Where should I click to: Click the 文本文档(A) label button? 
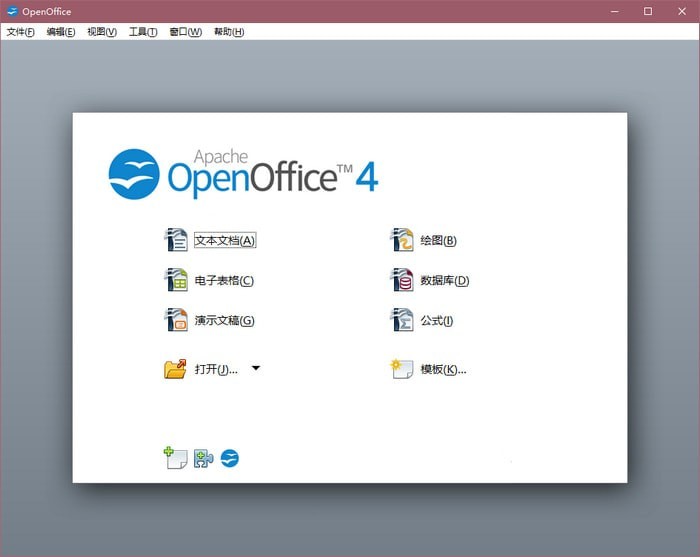[x=225, y=240]
